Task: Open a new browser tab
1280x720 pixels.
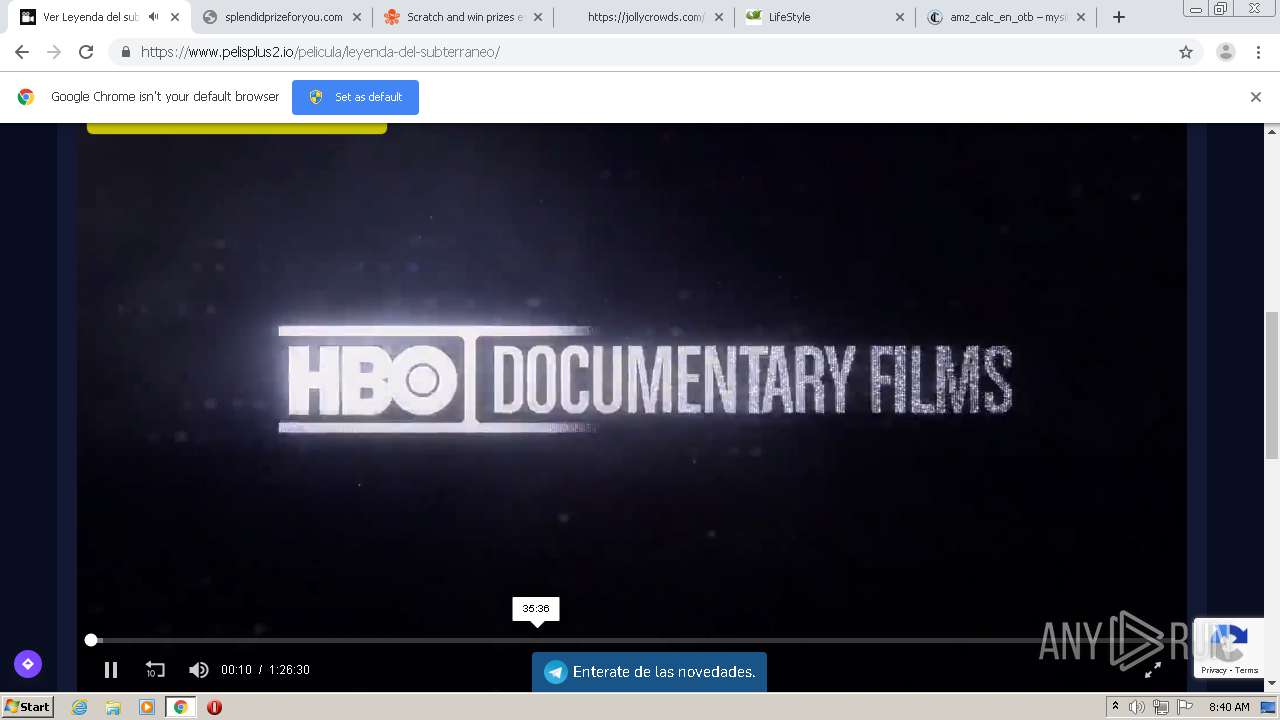Action: [x=1119, y=17]
